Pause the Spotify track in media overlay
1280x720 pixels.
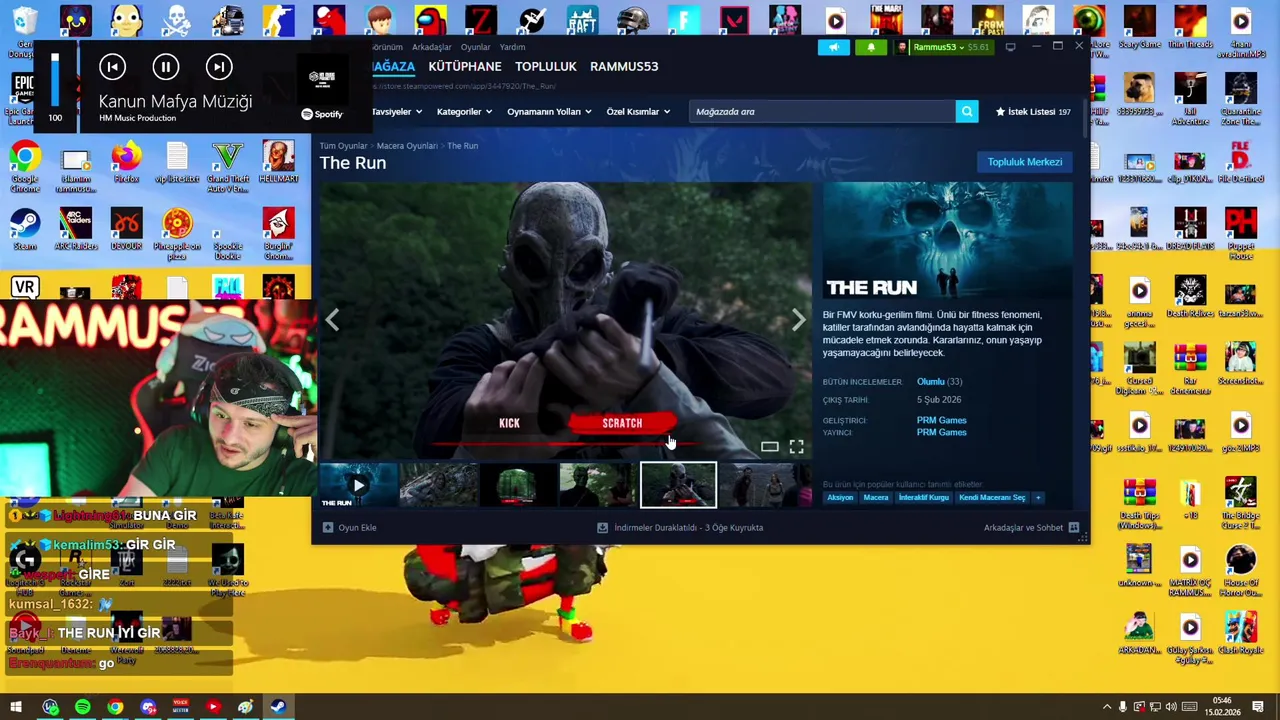coord(166,67)
